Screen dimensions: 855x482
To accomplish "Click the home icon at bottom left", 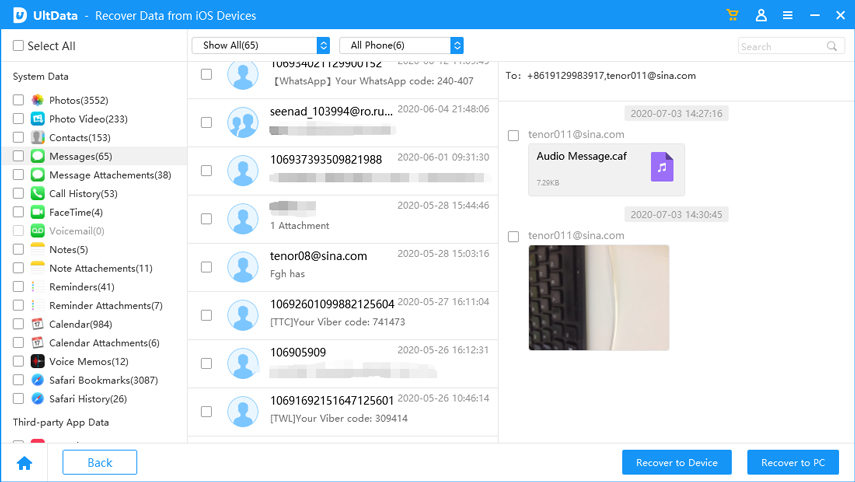I will click(x=24, y=463).
